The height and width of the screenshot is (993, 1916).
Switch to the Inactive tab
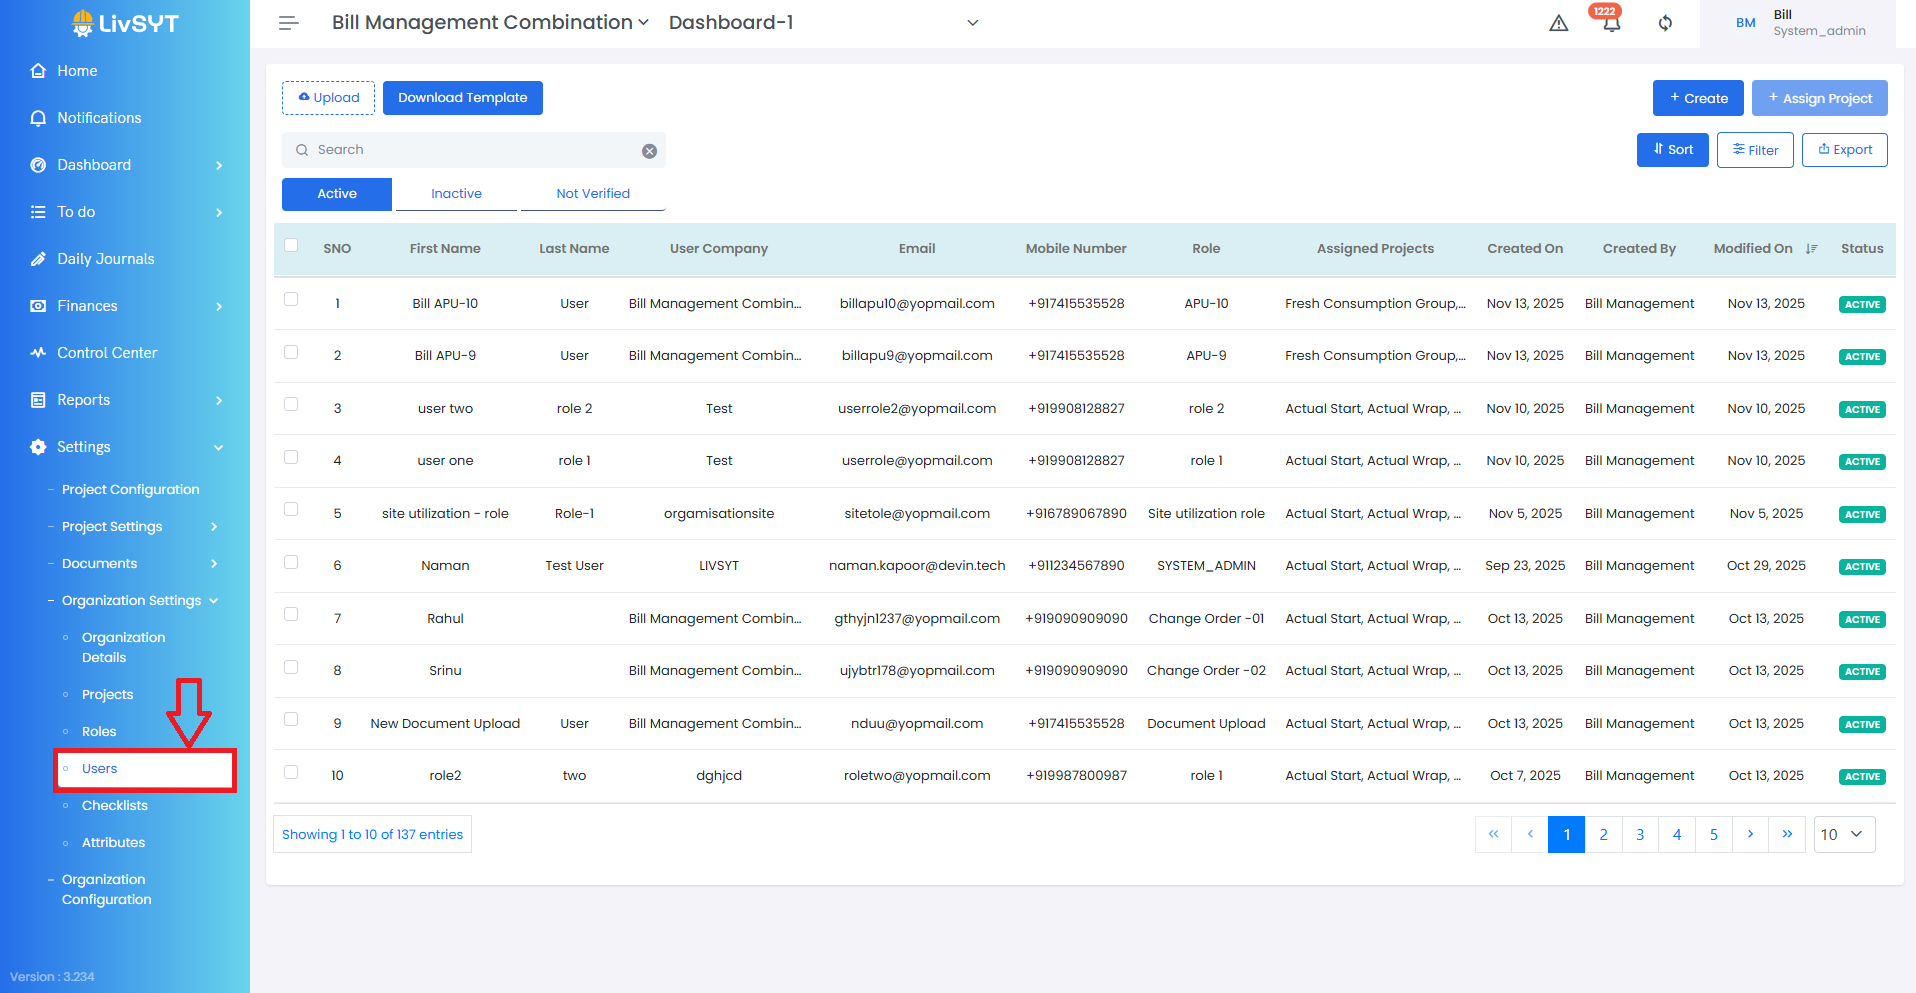pyautogui.click(x=456, y=194)
